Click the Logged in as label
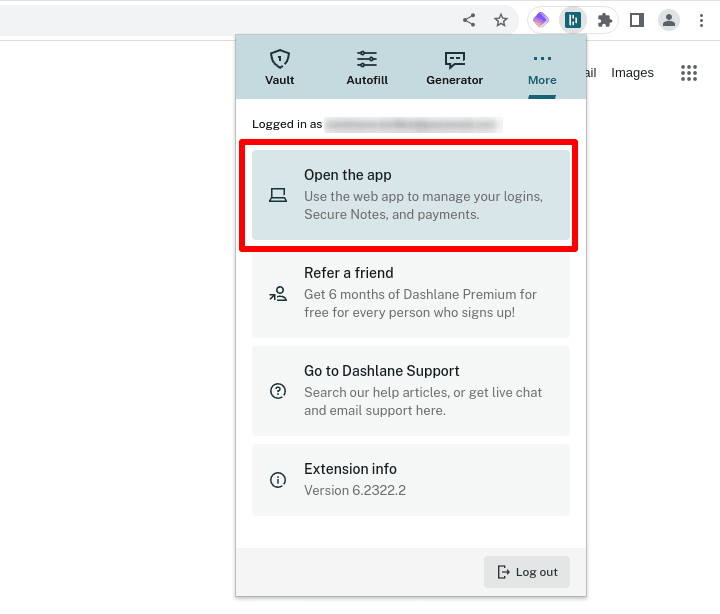Screen dimensions: 720x614 click(287, 124)
